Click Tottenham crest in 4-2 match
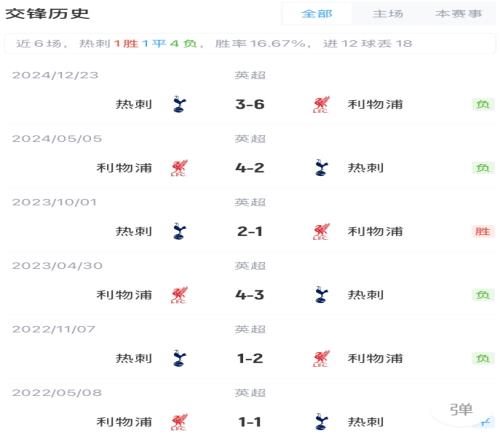Screen dimensions: 500x440 coord(321,168)
